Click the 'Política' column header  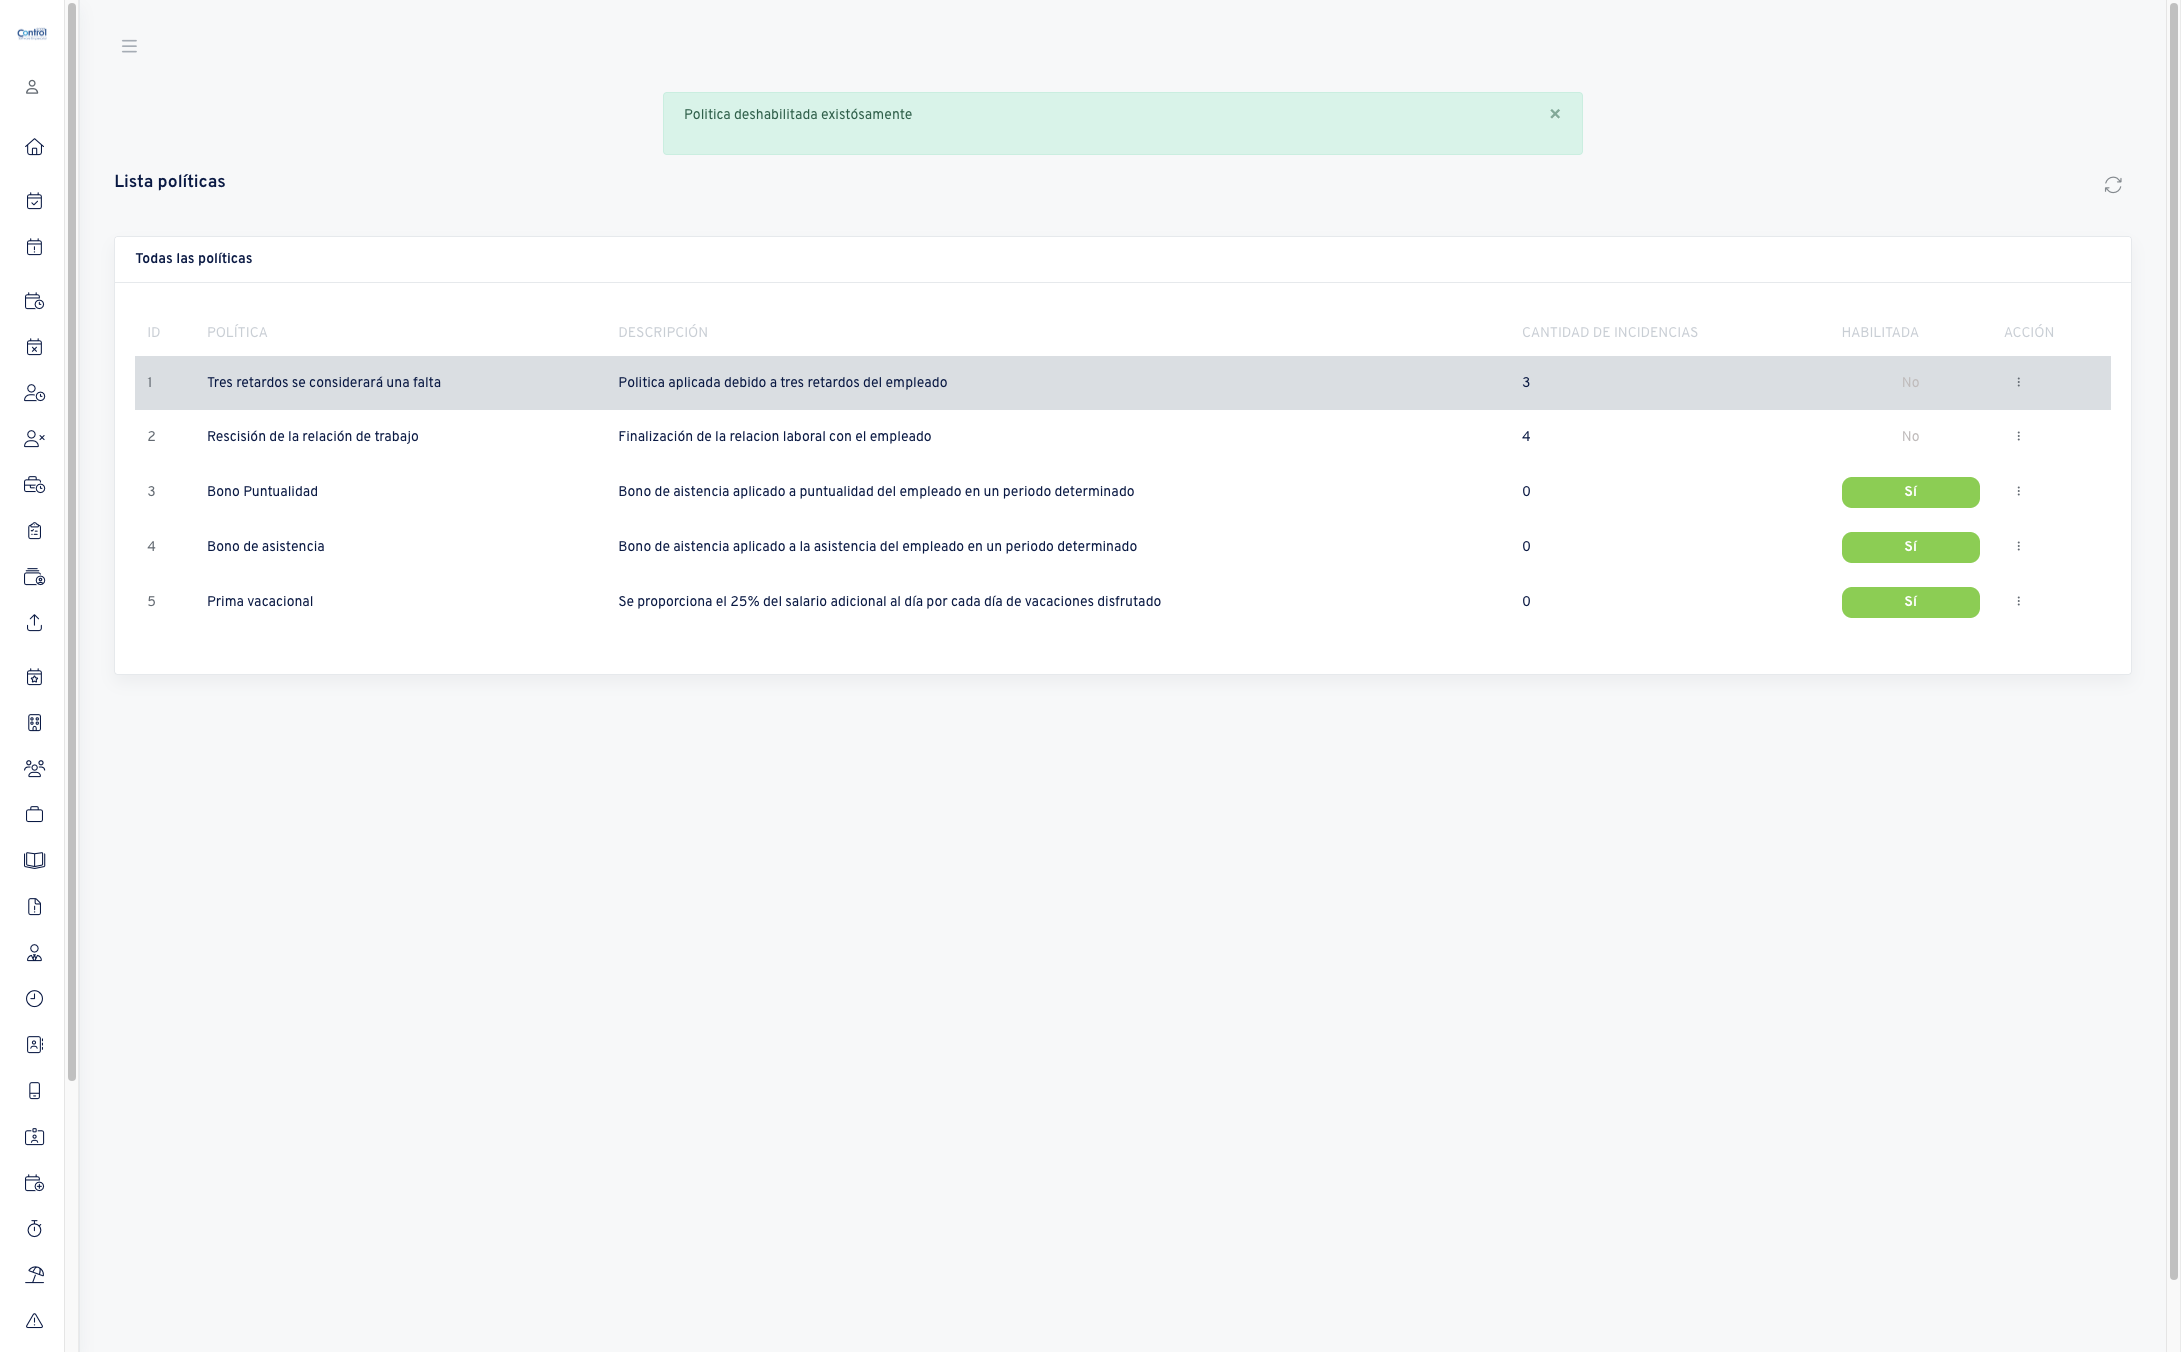[x=237, y=333]
